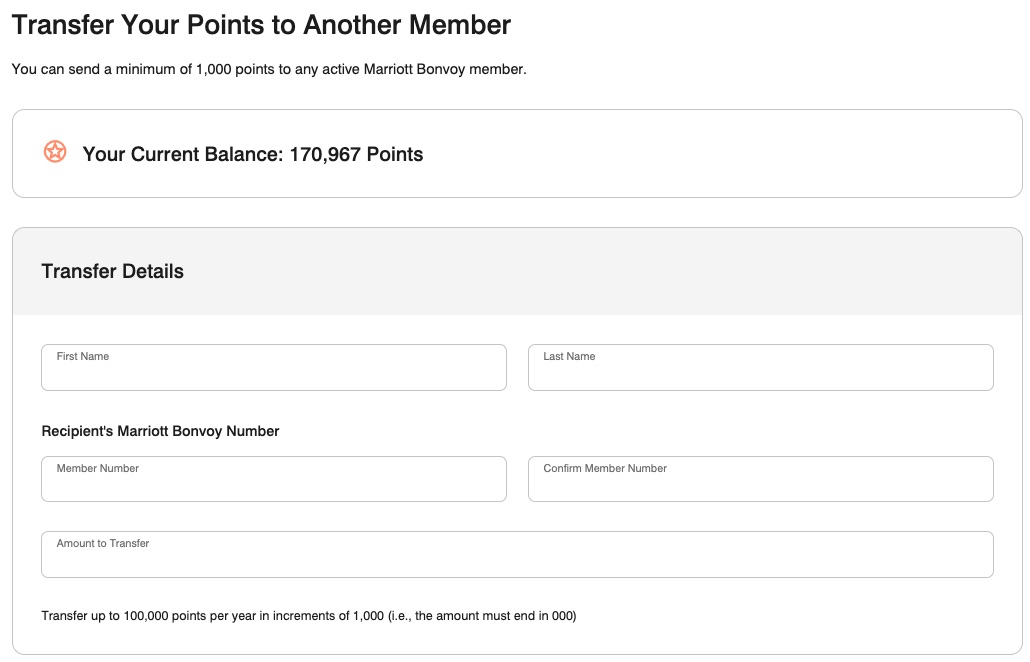This screenshot has height=662, width=1030.
Task: Click the 100,000 points per year helper text
Action: 308,616
